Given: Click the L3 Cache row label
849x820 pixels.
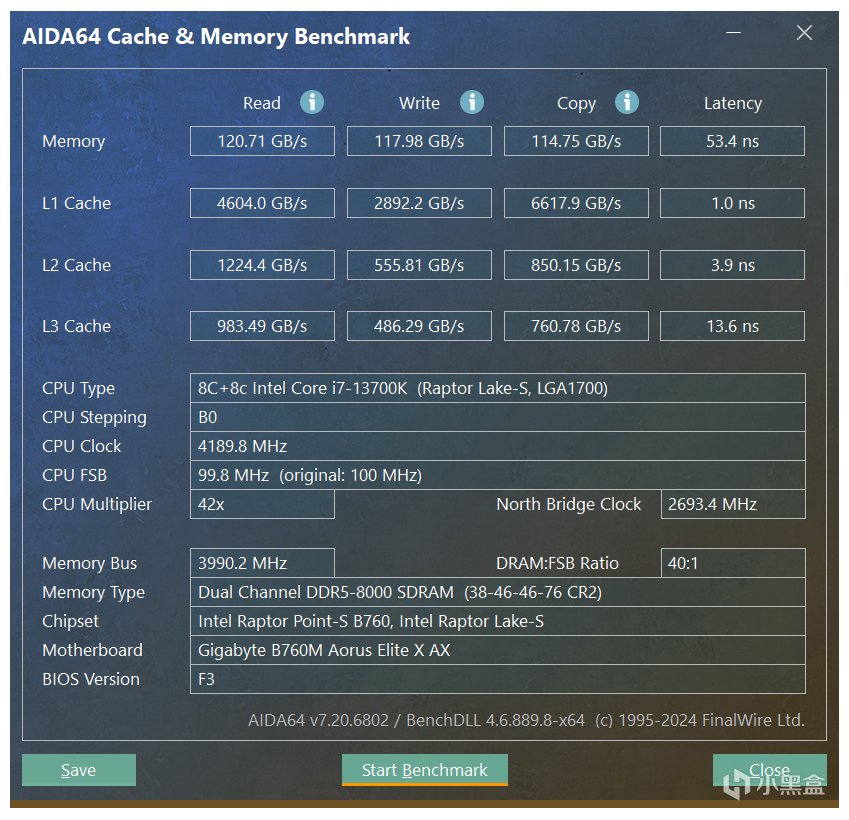Looking at the screenshot, I should coord(76,326).
